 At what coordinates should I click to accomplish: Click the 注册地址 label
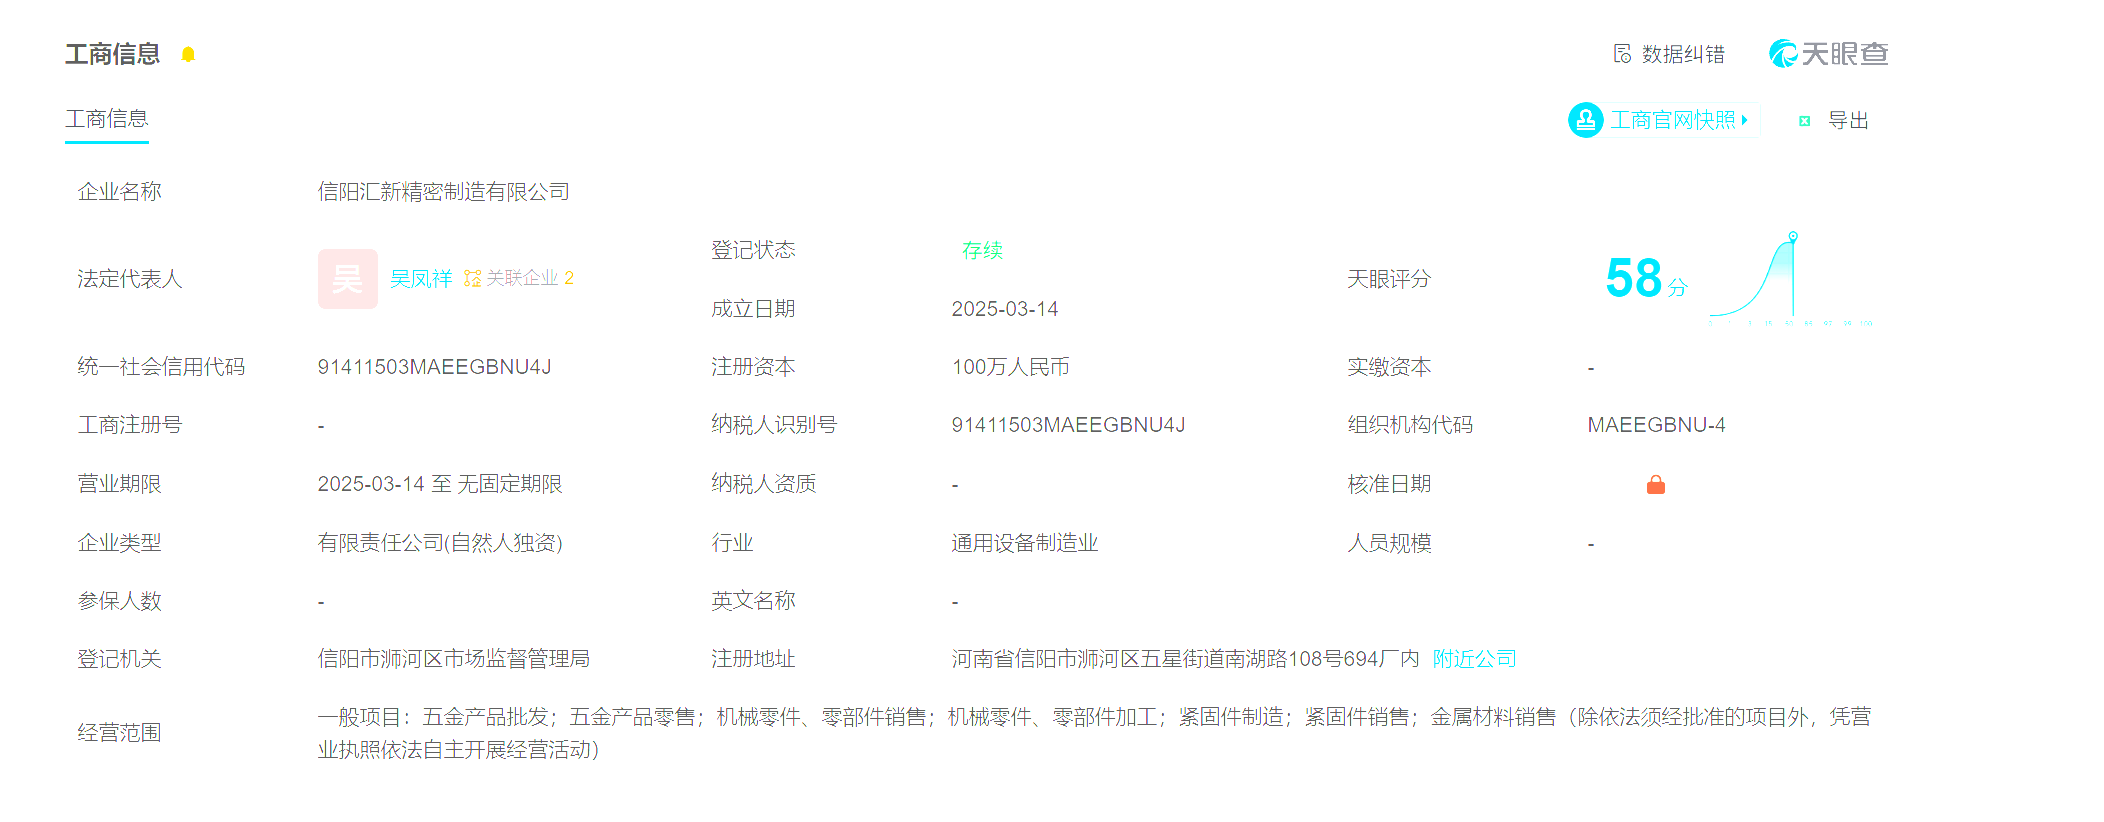coord(753,659)
